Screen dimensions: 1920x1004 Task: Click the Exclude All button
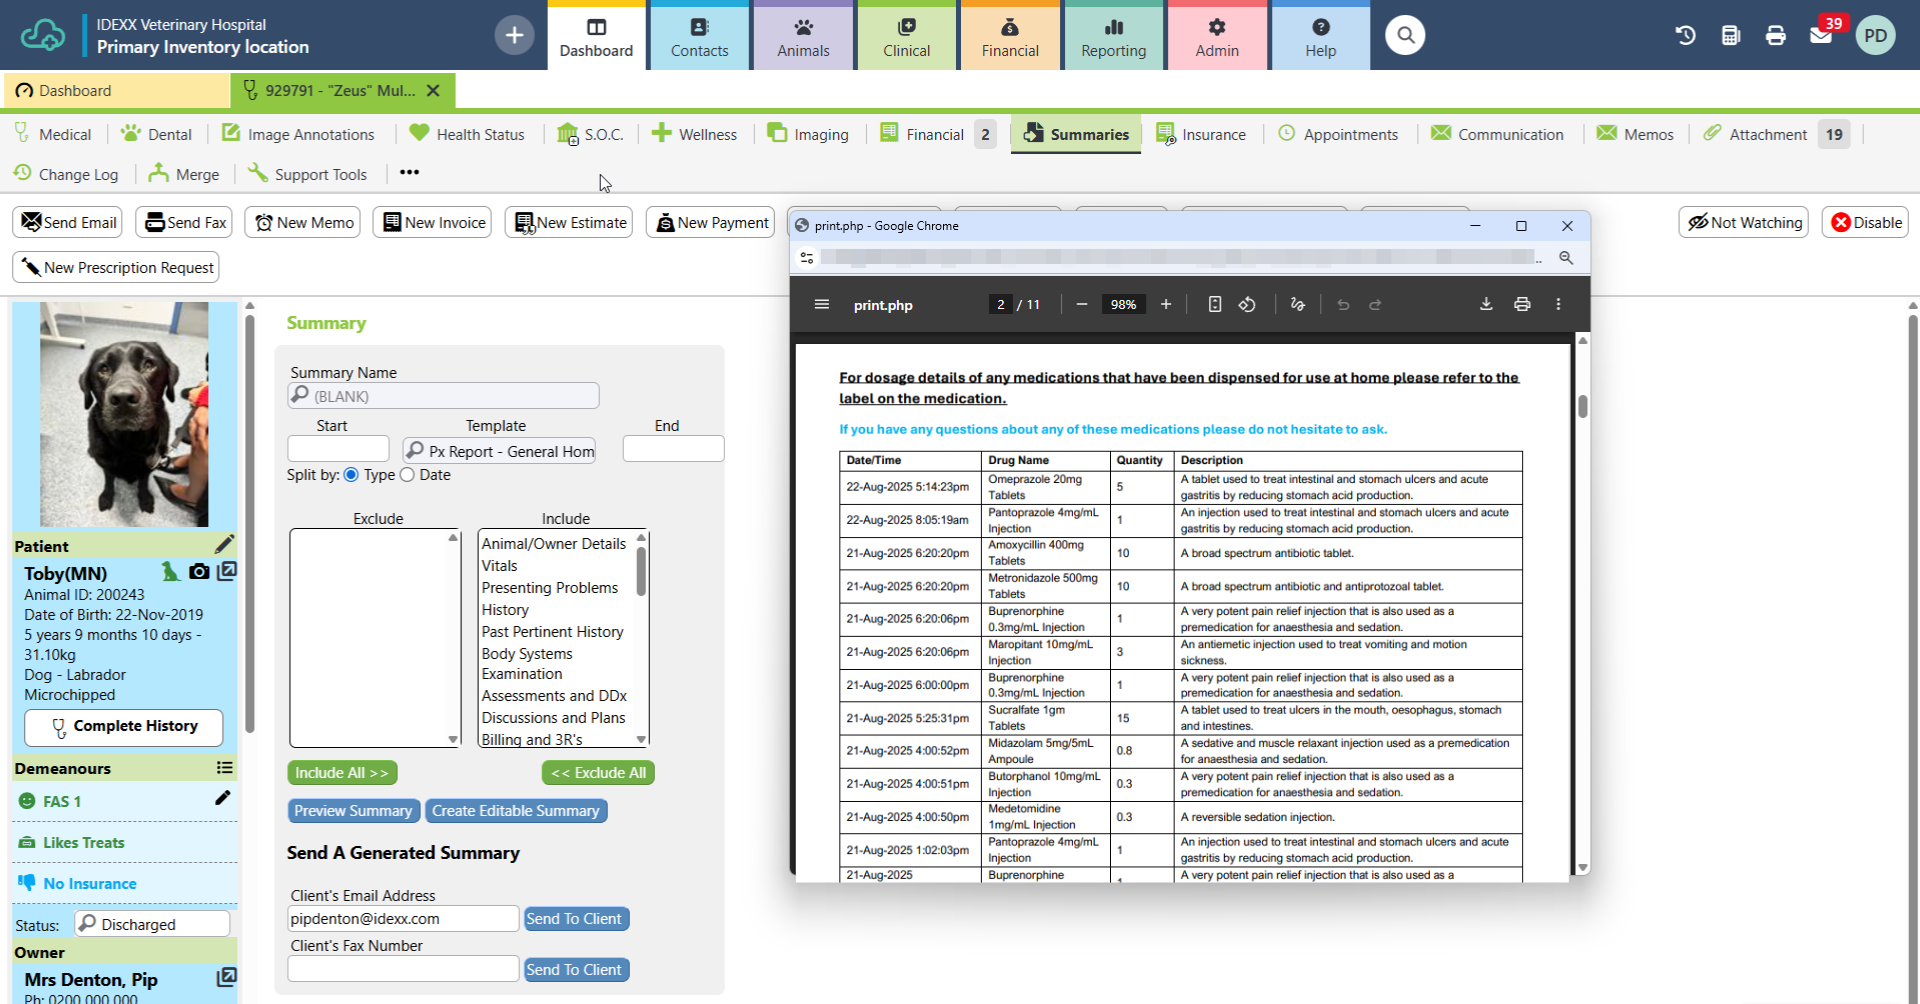[598, 773]
